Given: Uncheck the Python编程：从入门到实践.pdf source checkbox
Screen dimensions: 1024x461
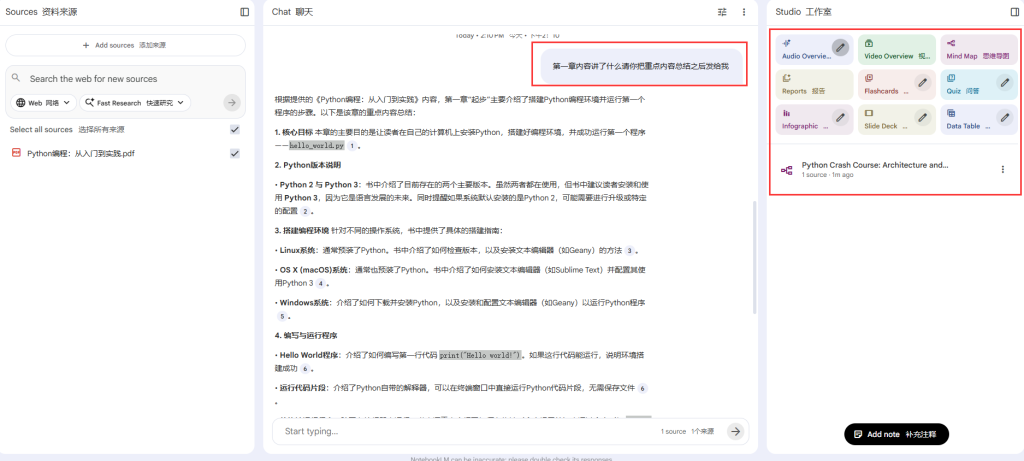Looking at the screenshot, I should tap(234, 153).
